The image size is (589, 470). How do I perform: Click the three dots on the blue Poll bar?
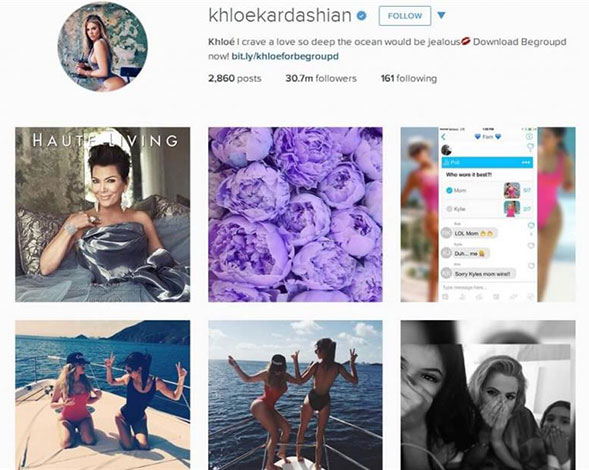[x=525, y=163]
